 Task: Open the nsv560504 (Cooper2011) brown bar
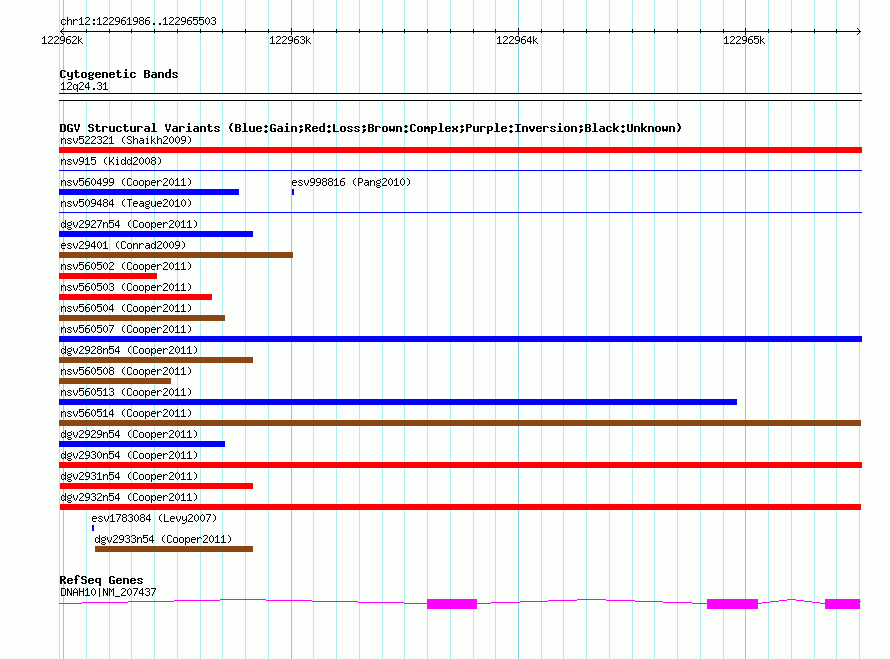click(x=142, y=318)
